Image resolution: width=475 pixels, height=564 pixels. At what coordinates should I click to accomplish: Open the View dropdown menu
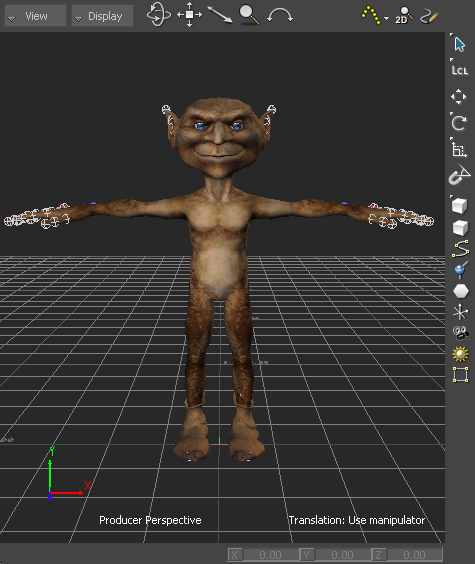[35, 16]
